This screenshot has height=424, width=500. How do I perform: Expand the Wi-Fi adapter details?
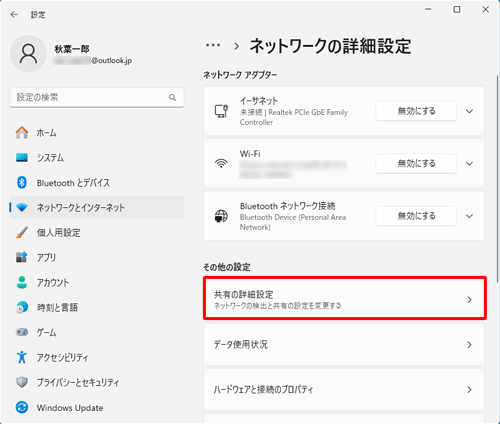[469, 164]
